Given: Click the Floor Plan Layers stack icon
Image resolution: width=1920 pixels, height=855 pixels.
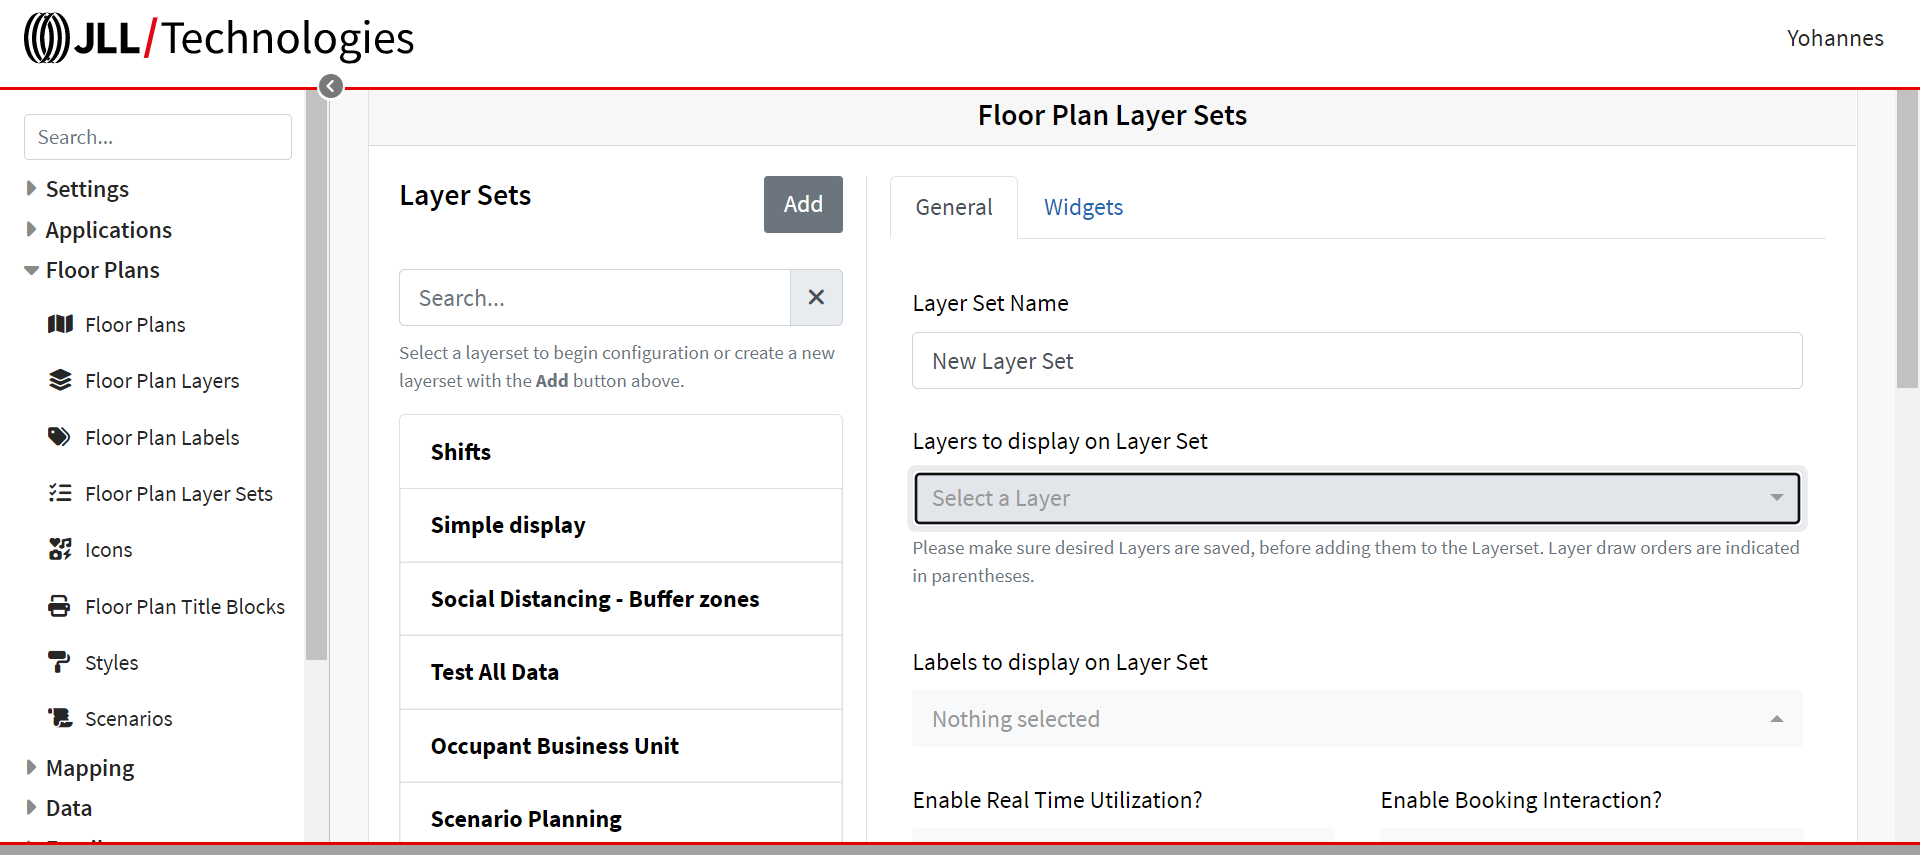Looking at the screenshot, I should (60, 380).
